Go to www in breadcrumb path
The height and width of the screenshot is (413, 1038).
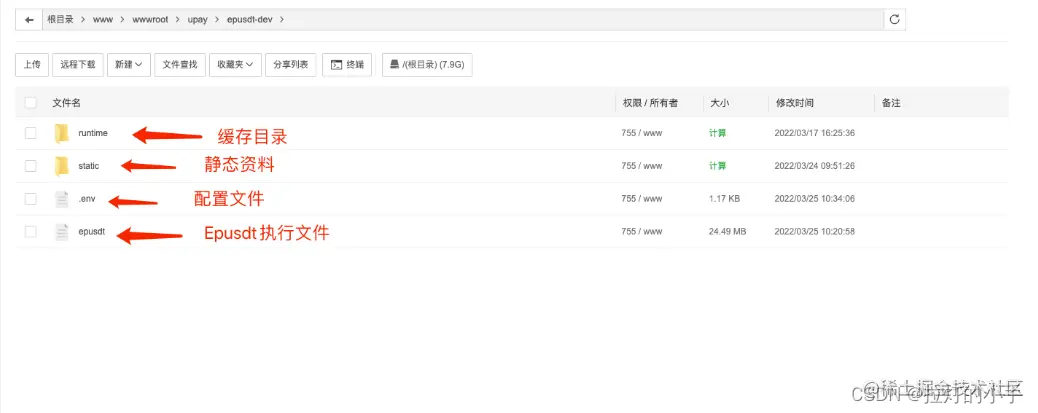point(103,20)
